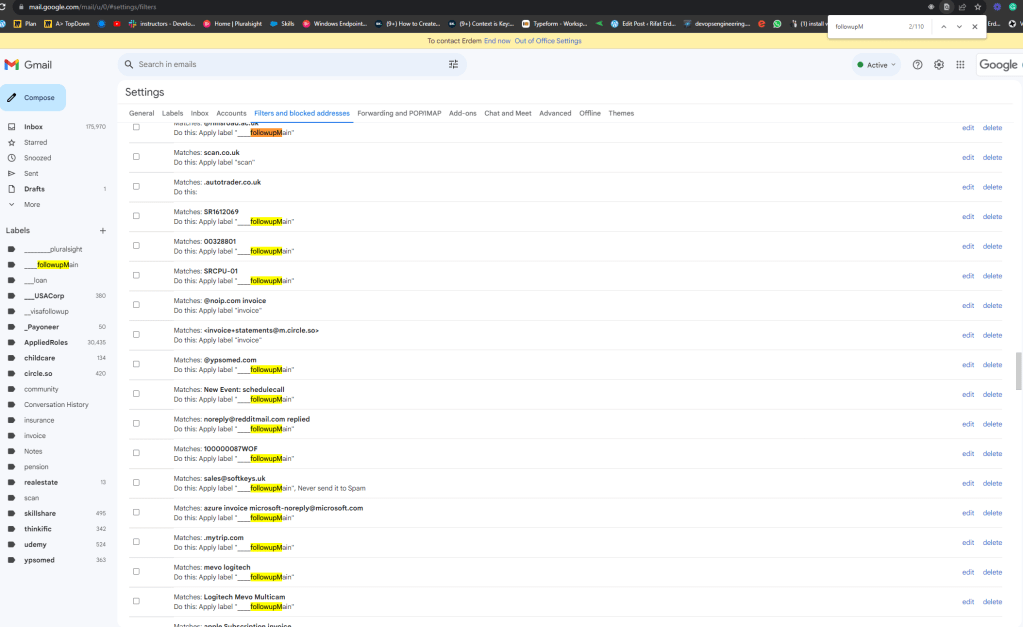This screenshot has width=1023, height=627.
Task: Check the SR1612069 filter checkbox
Action: click(x=136, y=216)
